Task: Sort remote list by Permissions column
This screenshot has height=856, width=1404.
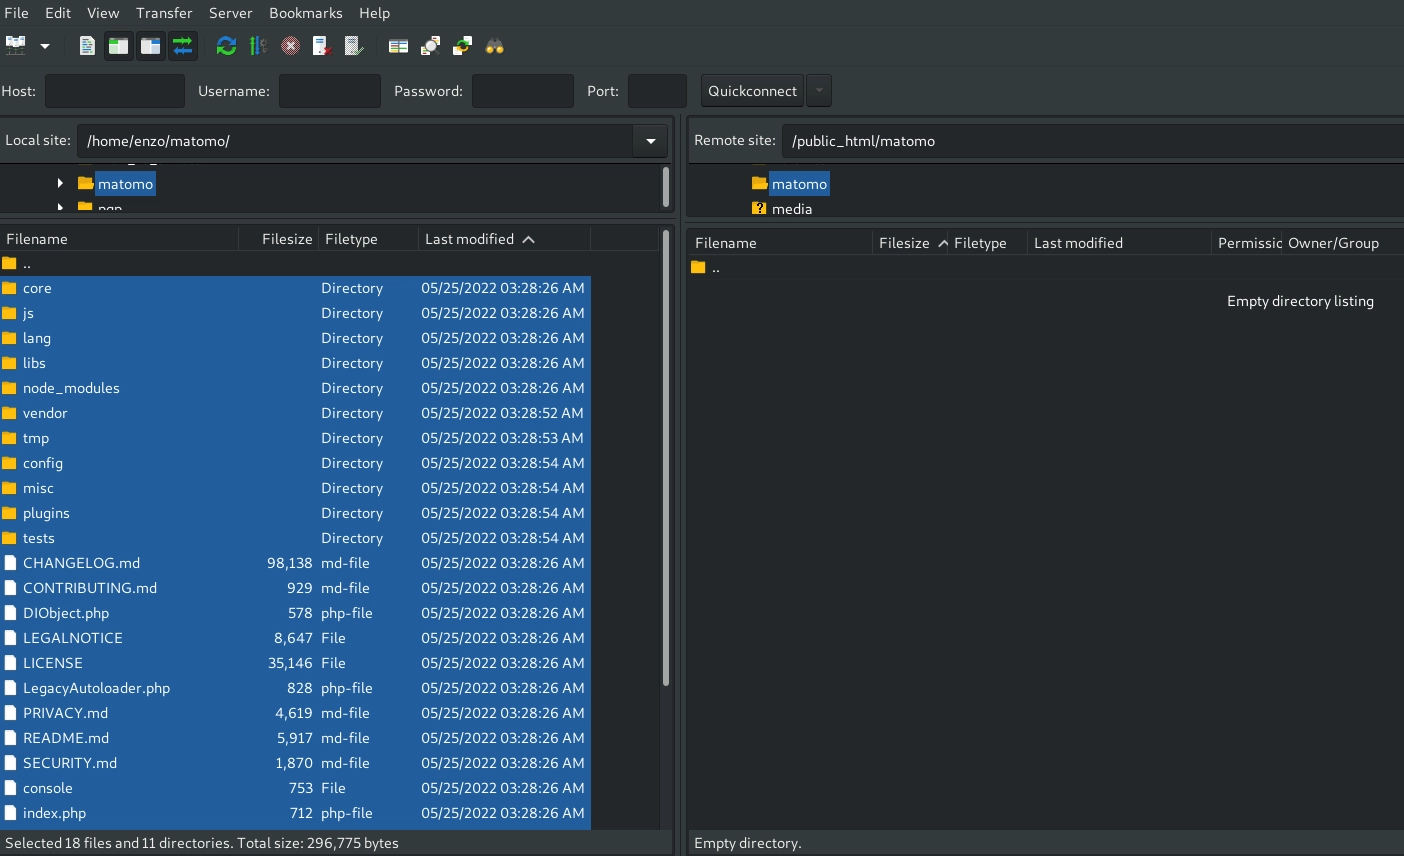Action: coord(1246,243)
